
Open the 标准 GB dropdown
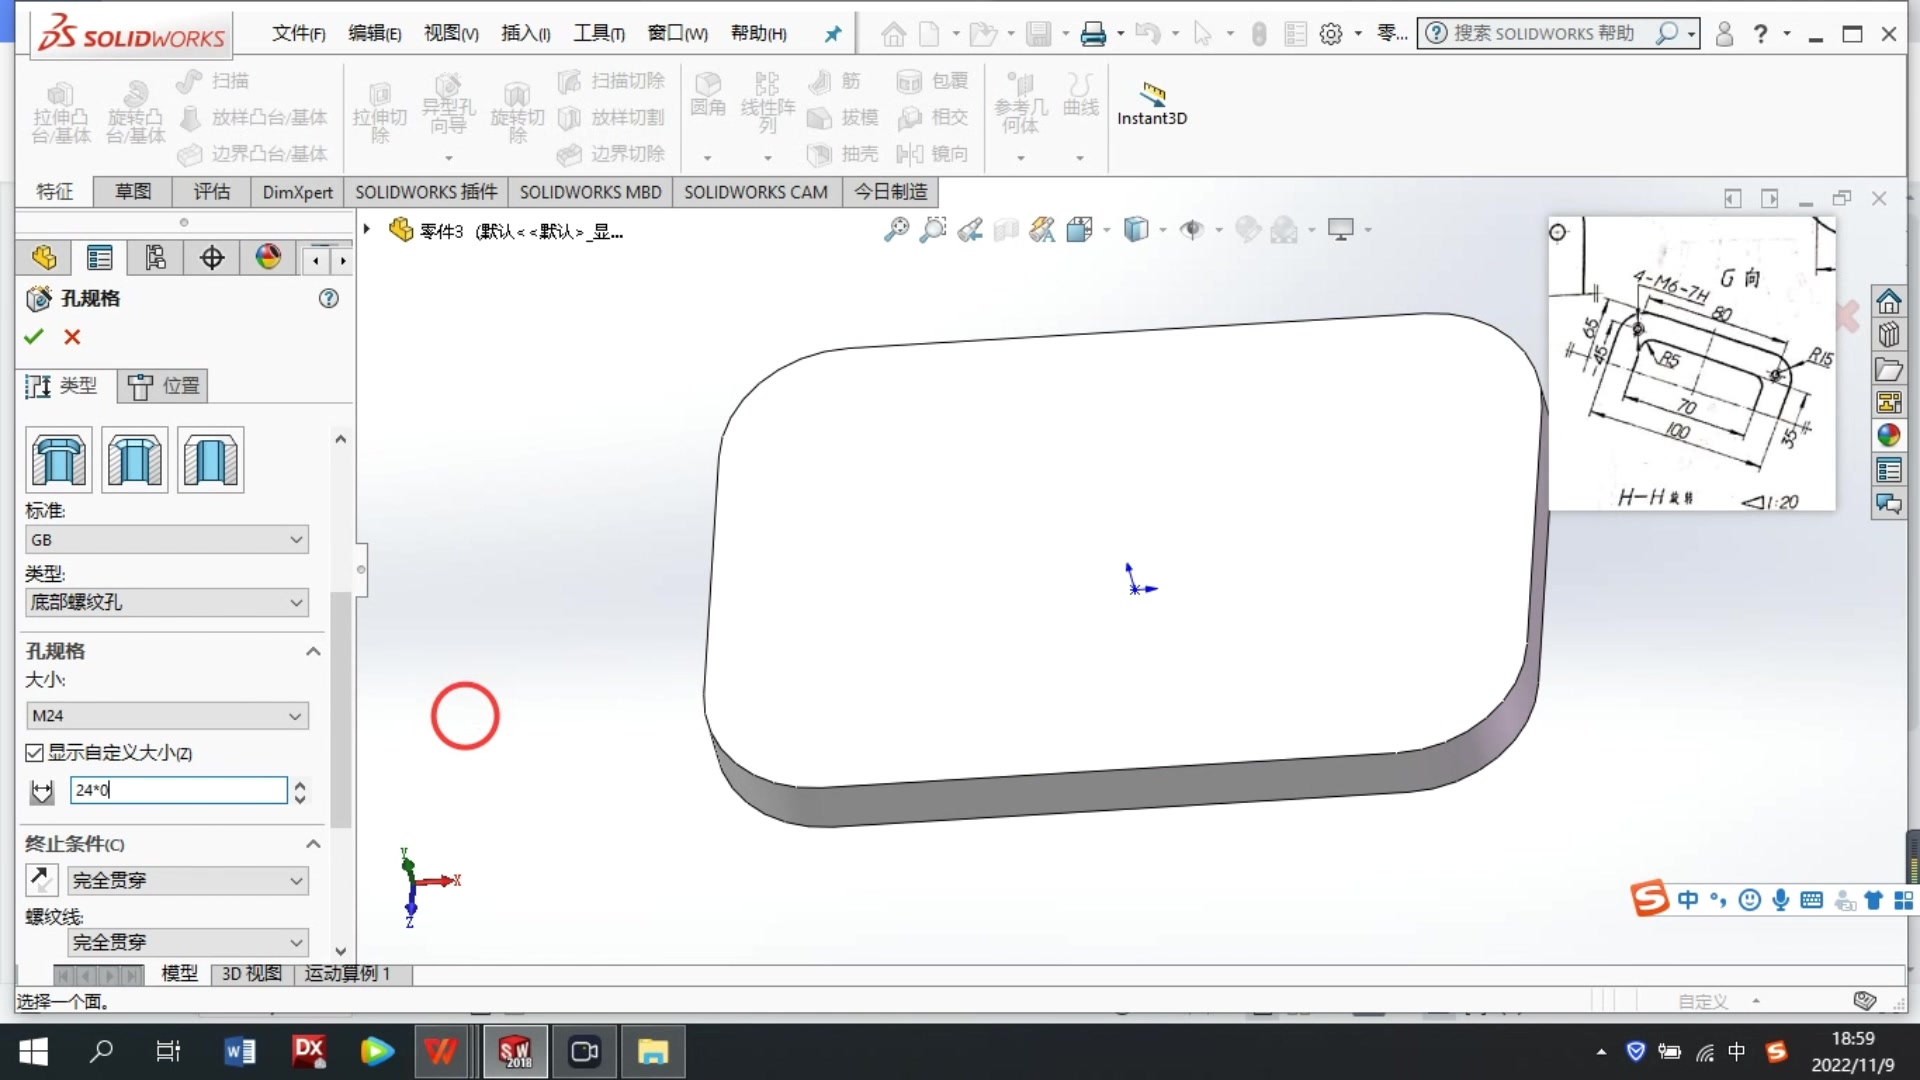point(166,540)
